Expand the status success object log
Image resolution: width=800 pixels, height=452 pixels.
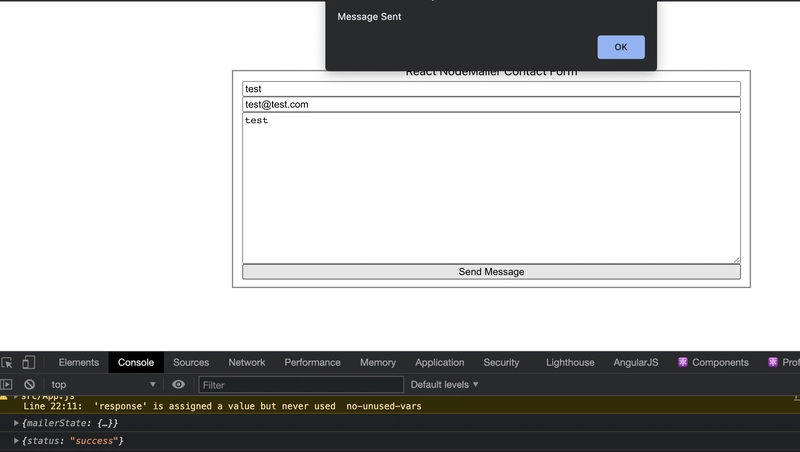click(16, 440)
